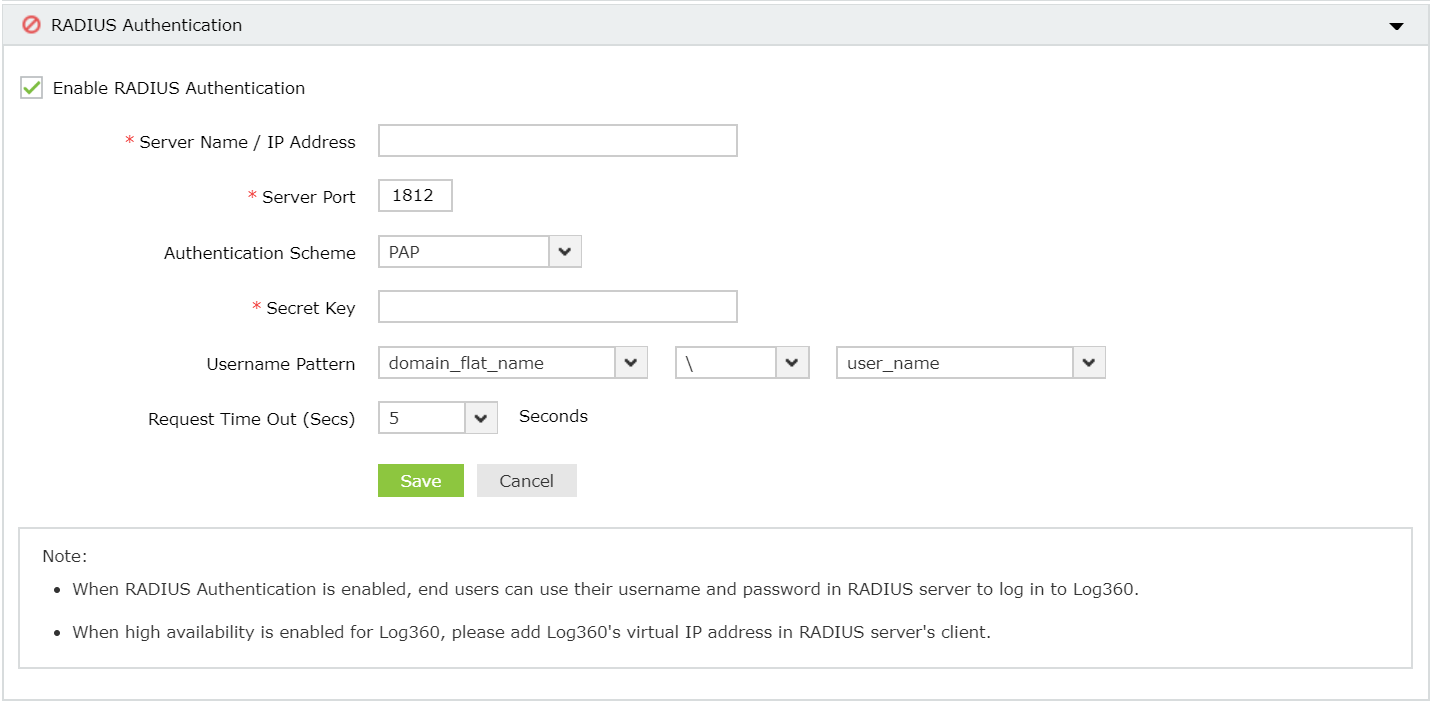Click the RADIUS Authentication blocked status icon
Screen dimensions: 1432x702
click(x=29, y=25)
